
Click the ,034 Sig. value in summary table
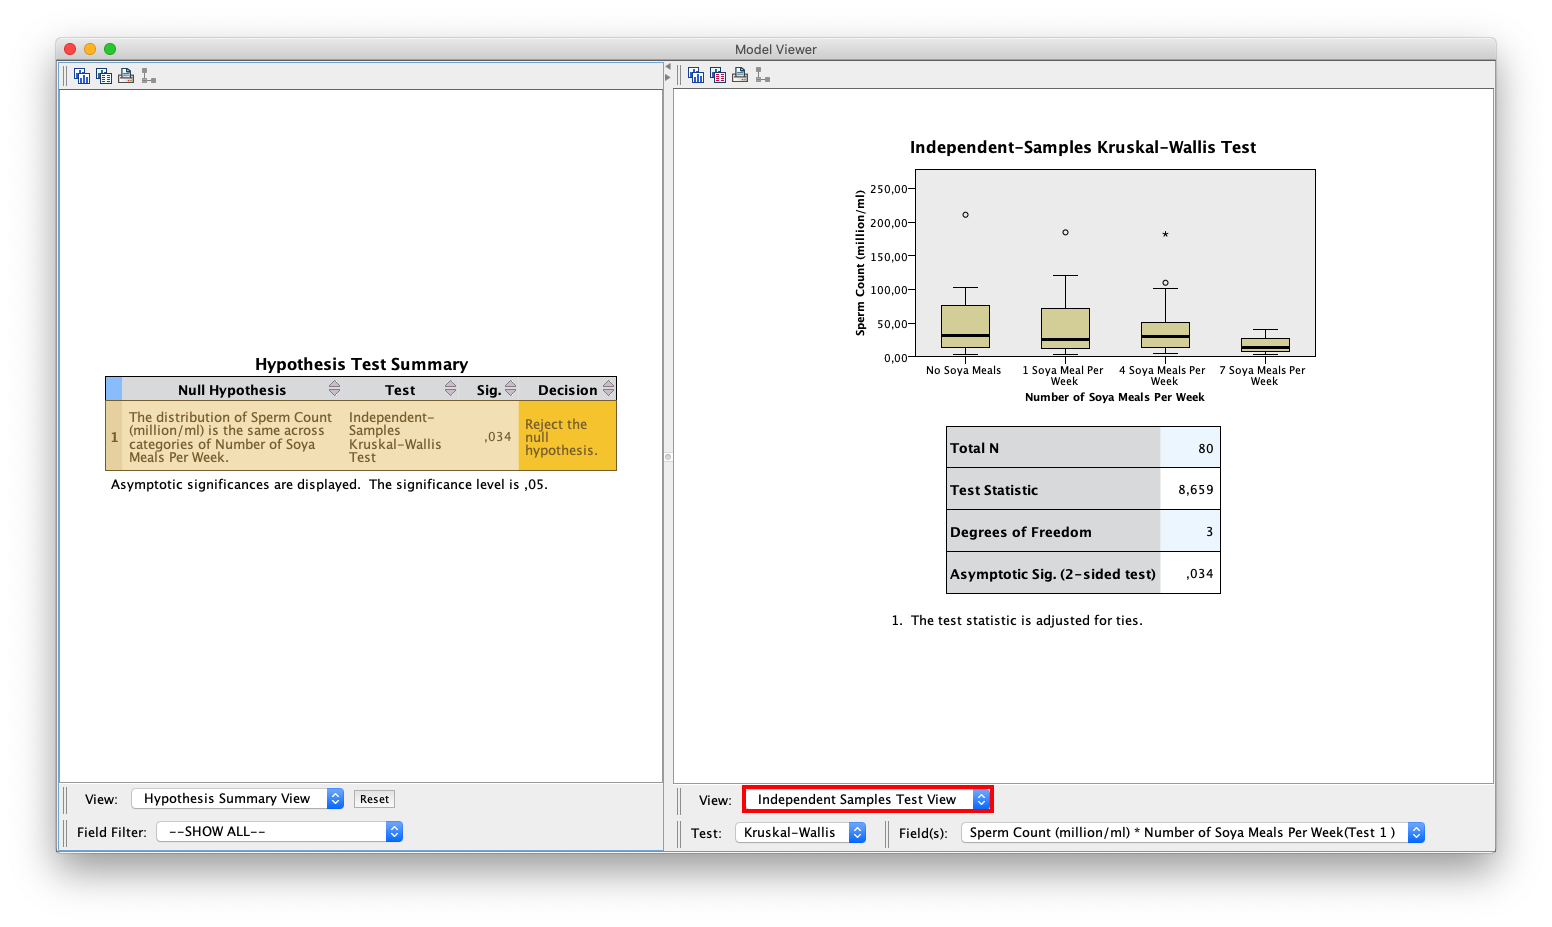coord(498,437)
